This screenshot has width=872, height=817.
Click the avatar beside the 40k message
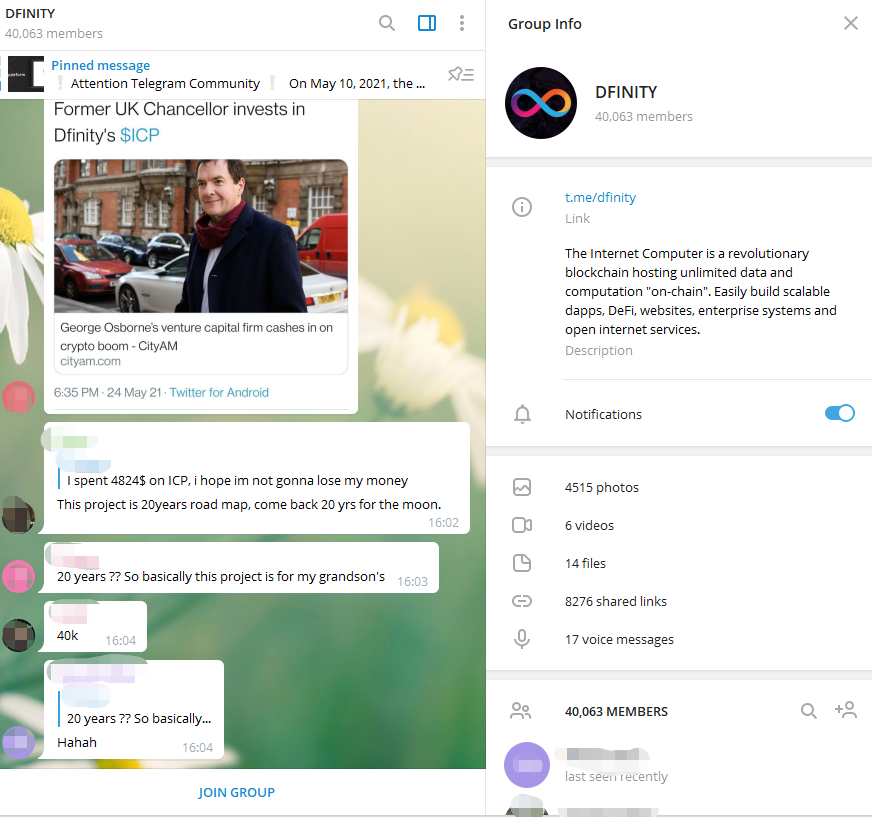18,635
